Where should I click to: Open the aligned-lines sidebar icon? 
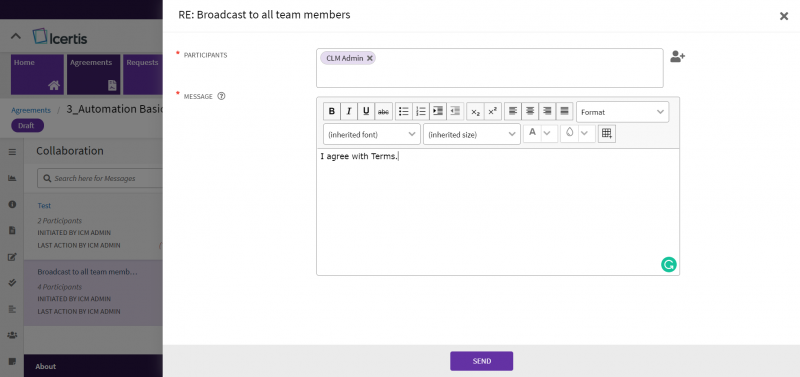[12, 309]
